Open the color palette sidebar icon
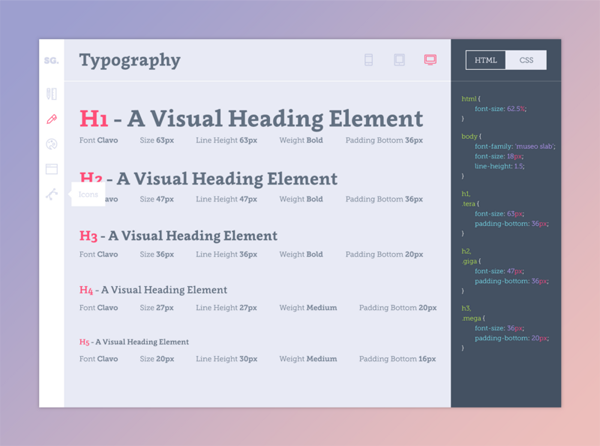Viewport: 600px width, 446px height. tap(52, 144)
